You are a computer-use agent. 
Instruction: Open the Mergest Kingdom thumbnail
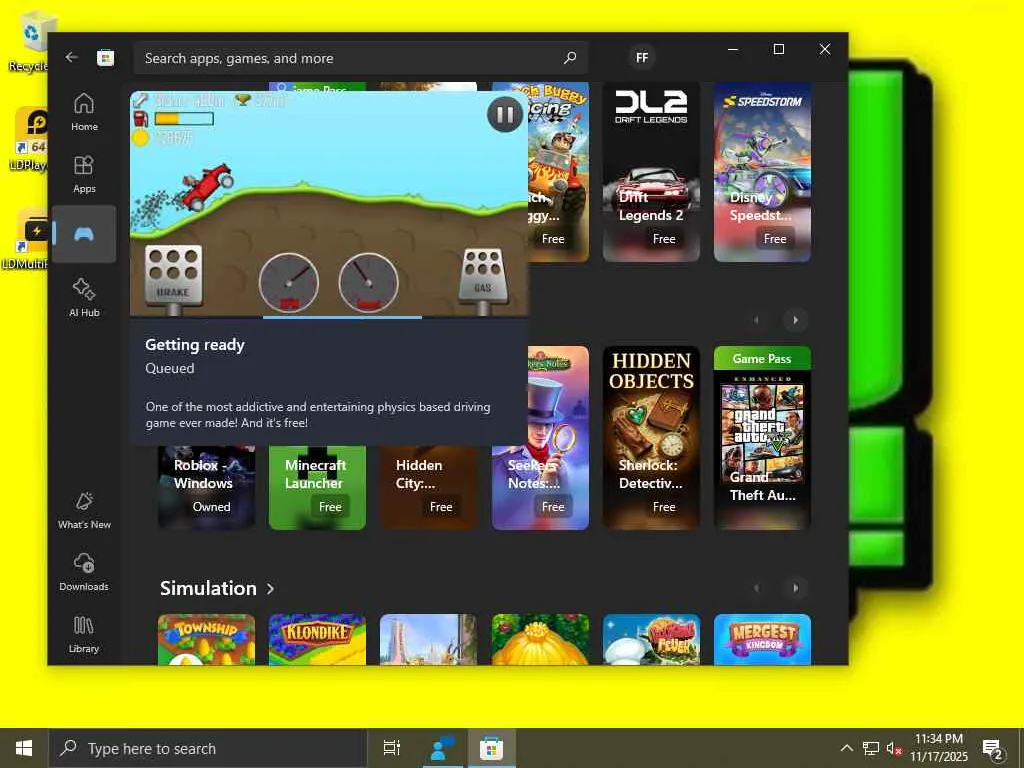coord(762,639)
